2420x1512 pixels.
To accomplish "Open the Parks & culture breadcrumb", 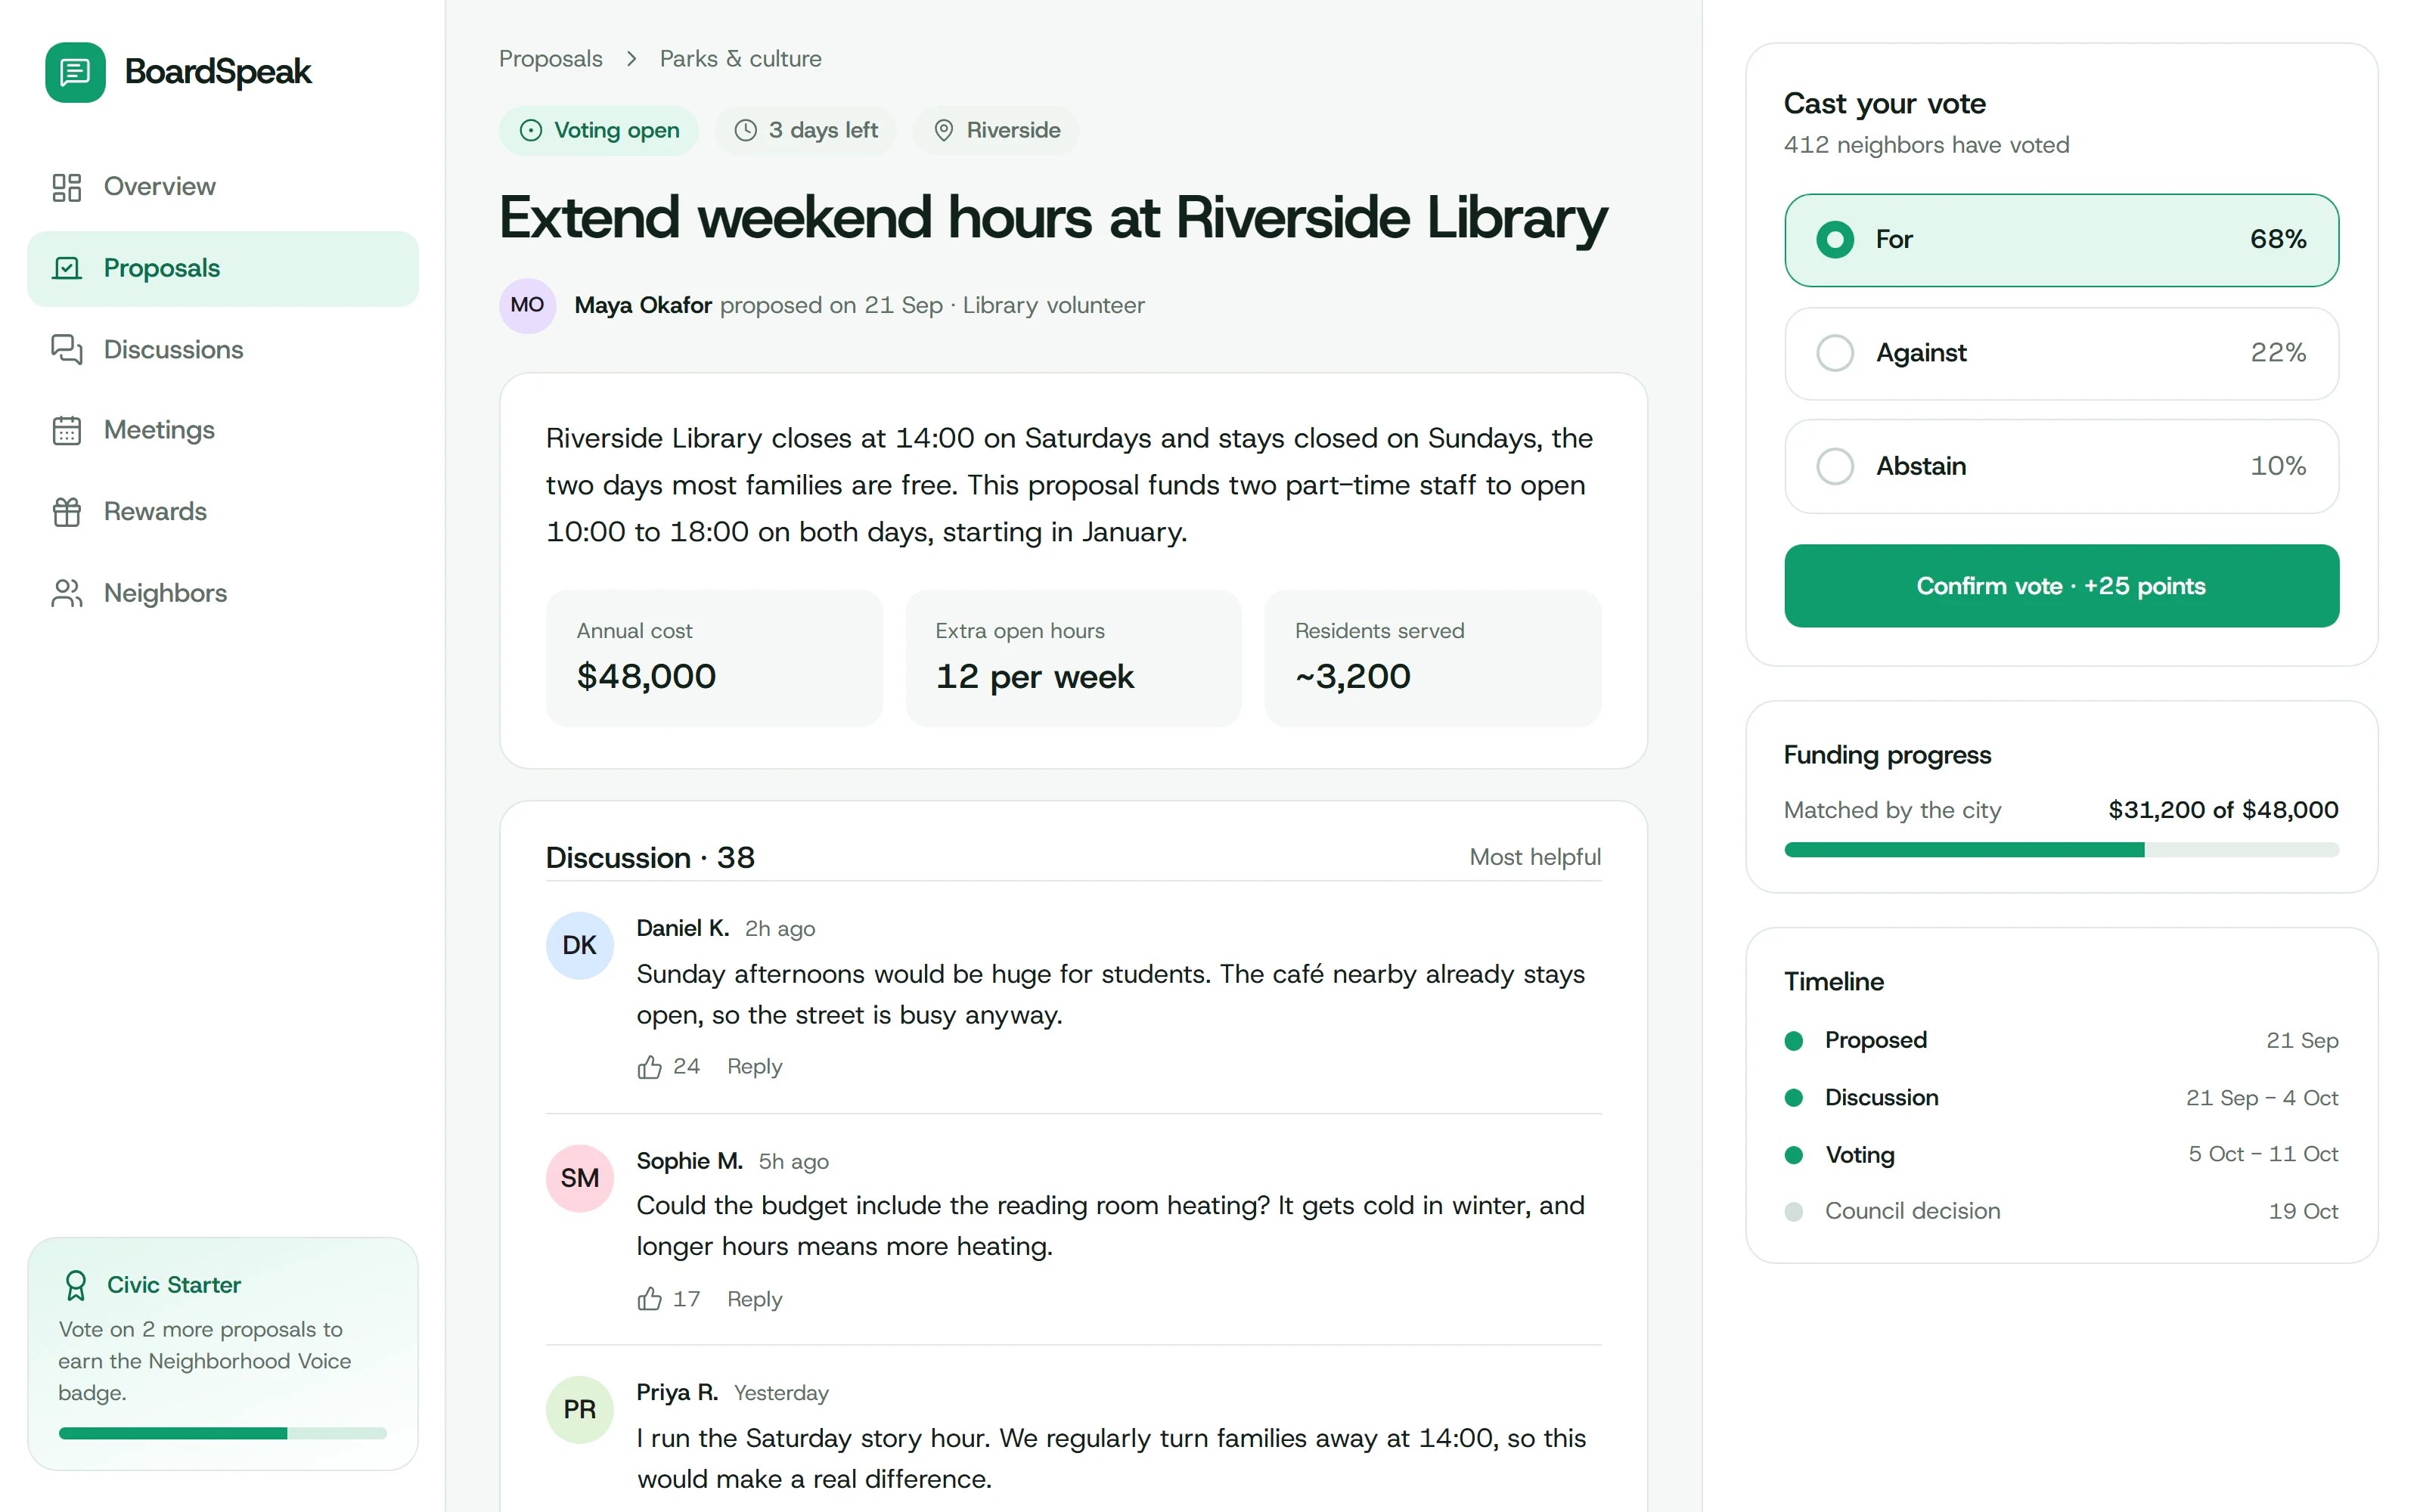I will pos(740,59).
